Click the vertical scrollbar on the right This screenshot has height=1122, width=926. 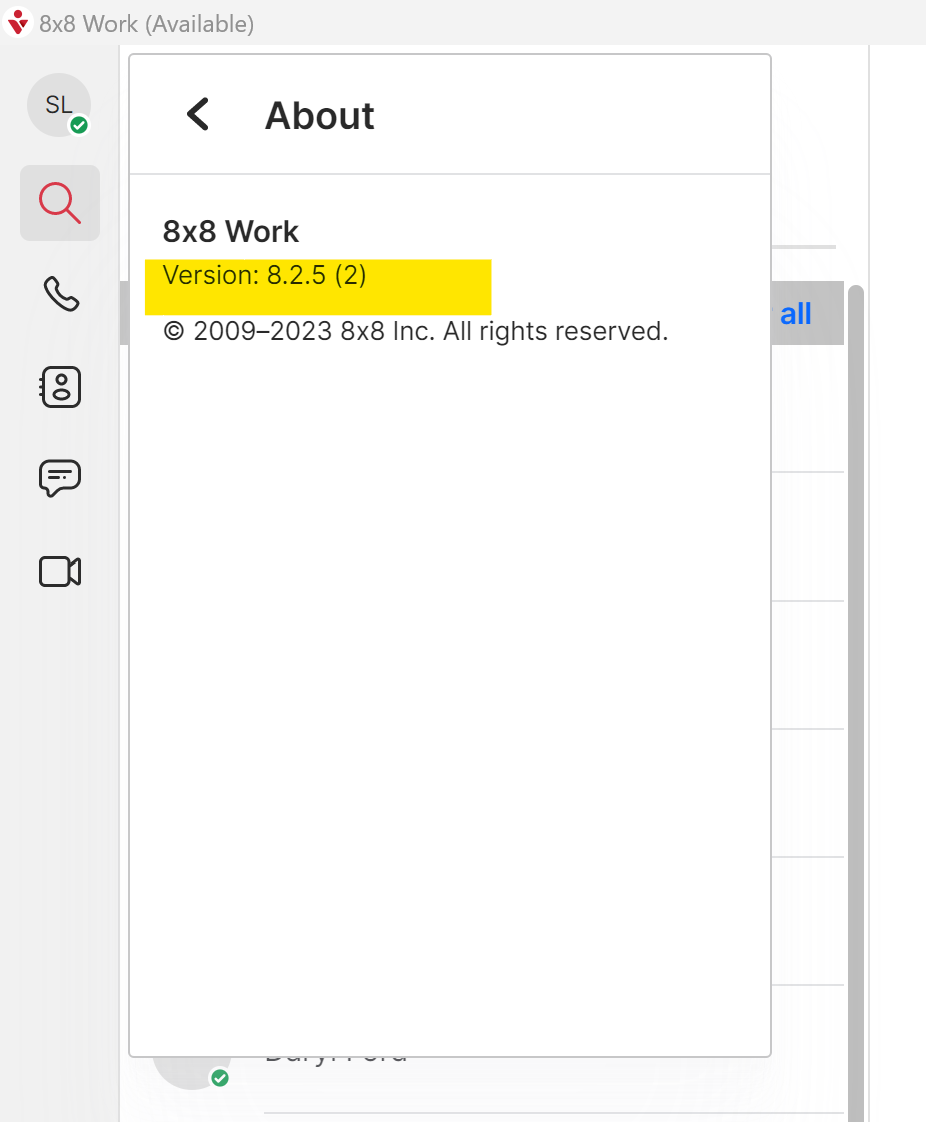[856, 701]
